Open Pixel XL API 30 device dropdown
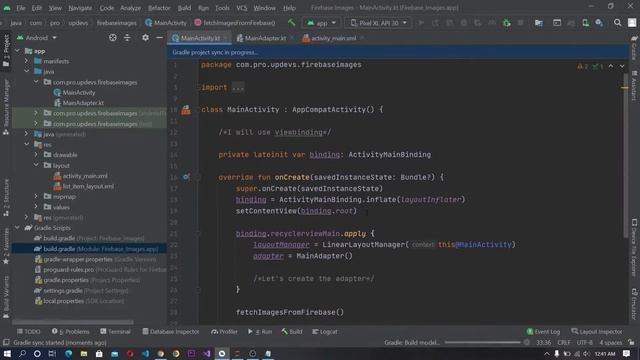Image resolution: width=640 pixels, height=360 pixels. pos(378,23)
